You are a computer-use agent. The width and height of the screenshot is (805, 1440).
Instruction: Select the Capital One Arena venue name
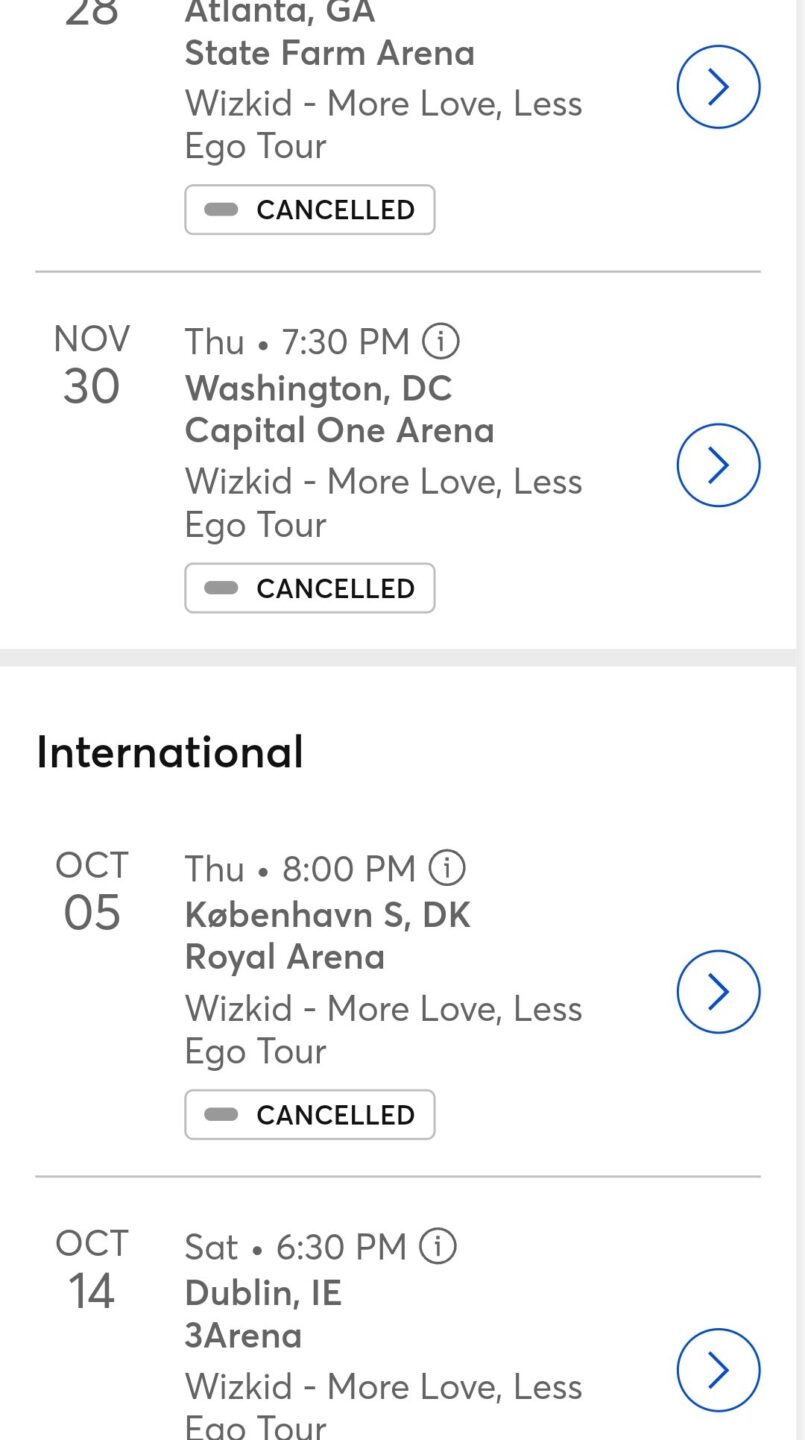[339, 431]
